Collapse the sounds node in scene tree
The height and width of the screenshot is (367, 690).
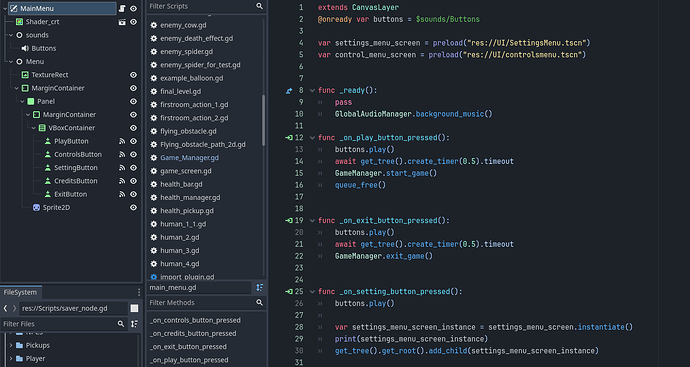click(11, 35)
